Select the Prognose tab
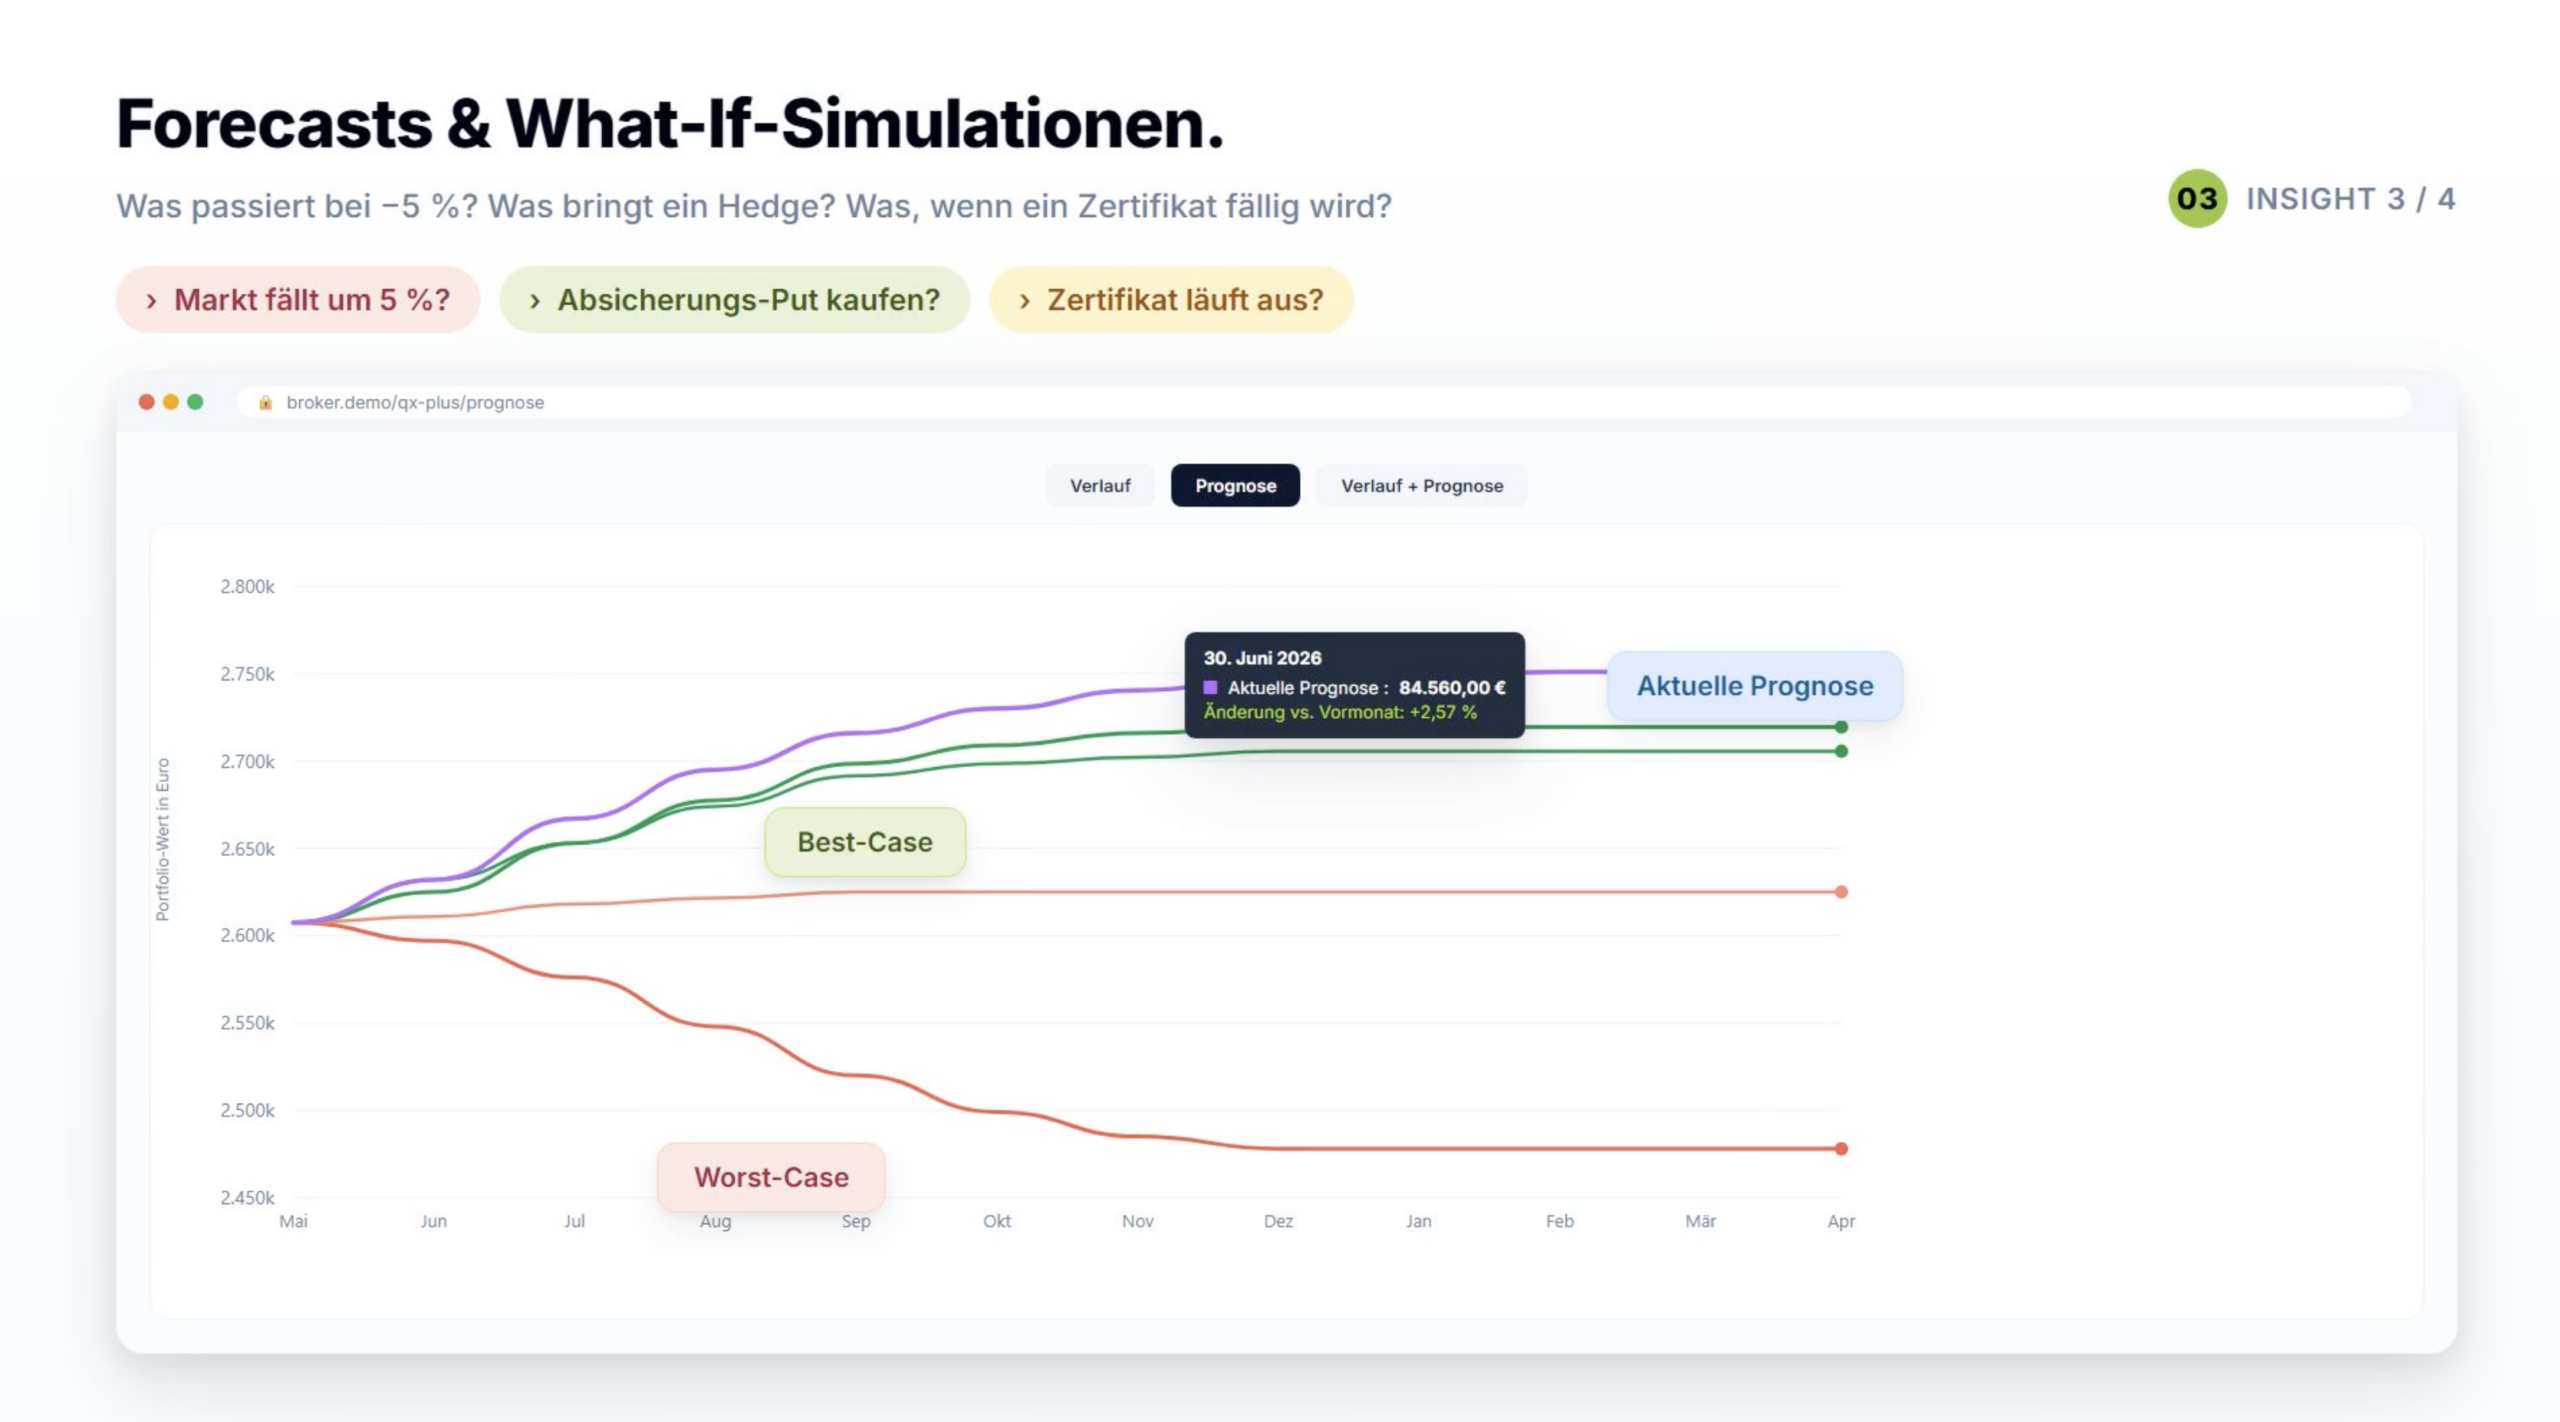The image size is (2560, 1422). pos(1235,485)
